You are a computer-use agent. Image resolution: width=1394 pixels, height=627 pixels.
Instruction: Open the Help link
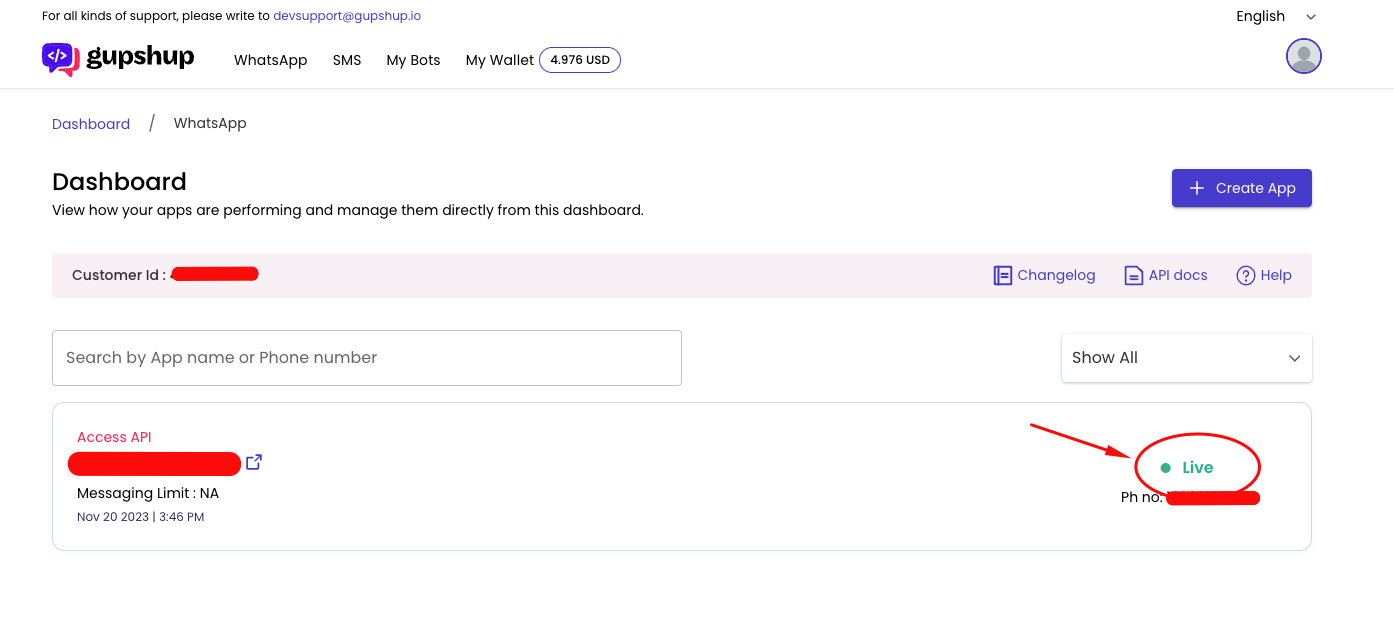tap(1276, 275)
